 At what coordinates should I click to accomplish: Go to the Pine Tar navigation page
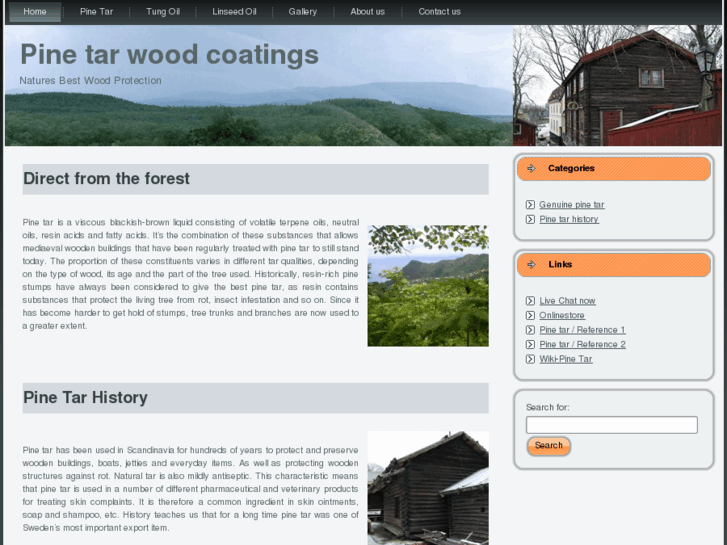96,12
